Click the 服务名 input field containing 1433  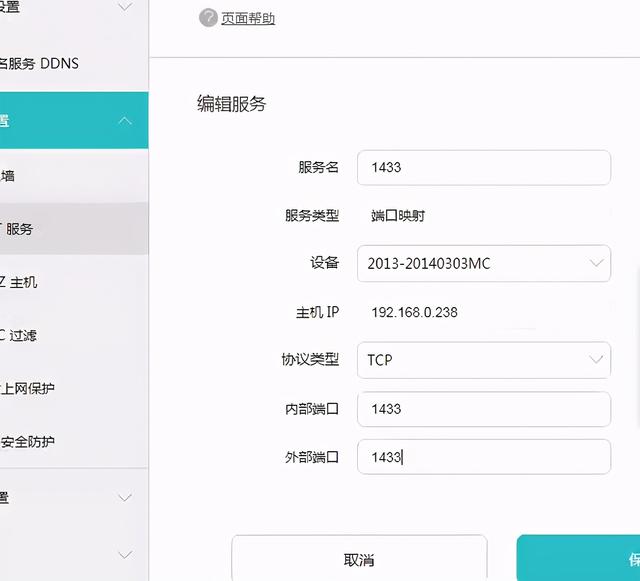(483, 168)
